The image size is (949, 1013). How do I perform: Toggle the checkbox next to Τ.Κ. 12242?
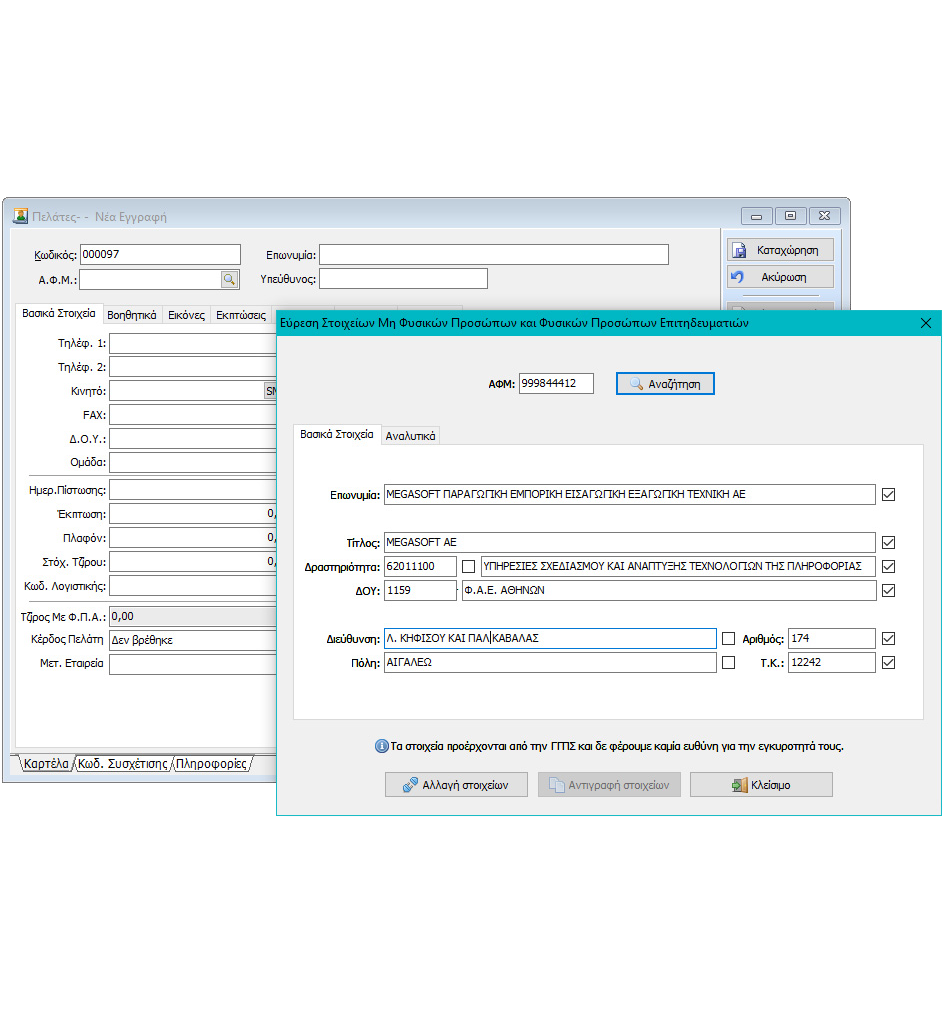click(888, 662)
